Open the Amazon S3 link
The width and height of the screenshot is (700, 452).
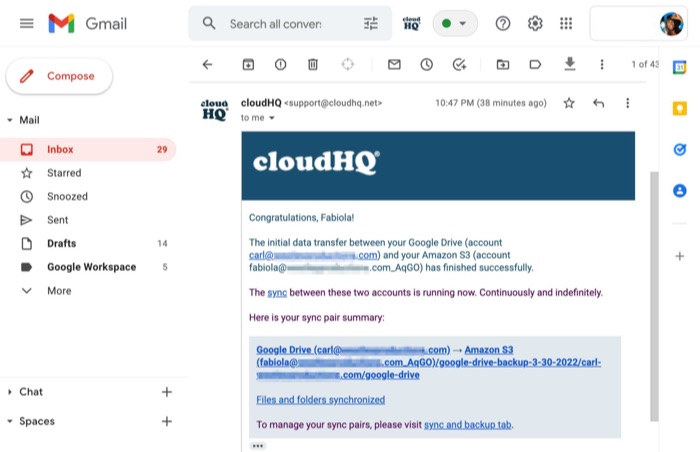[489, 350]
